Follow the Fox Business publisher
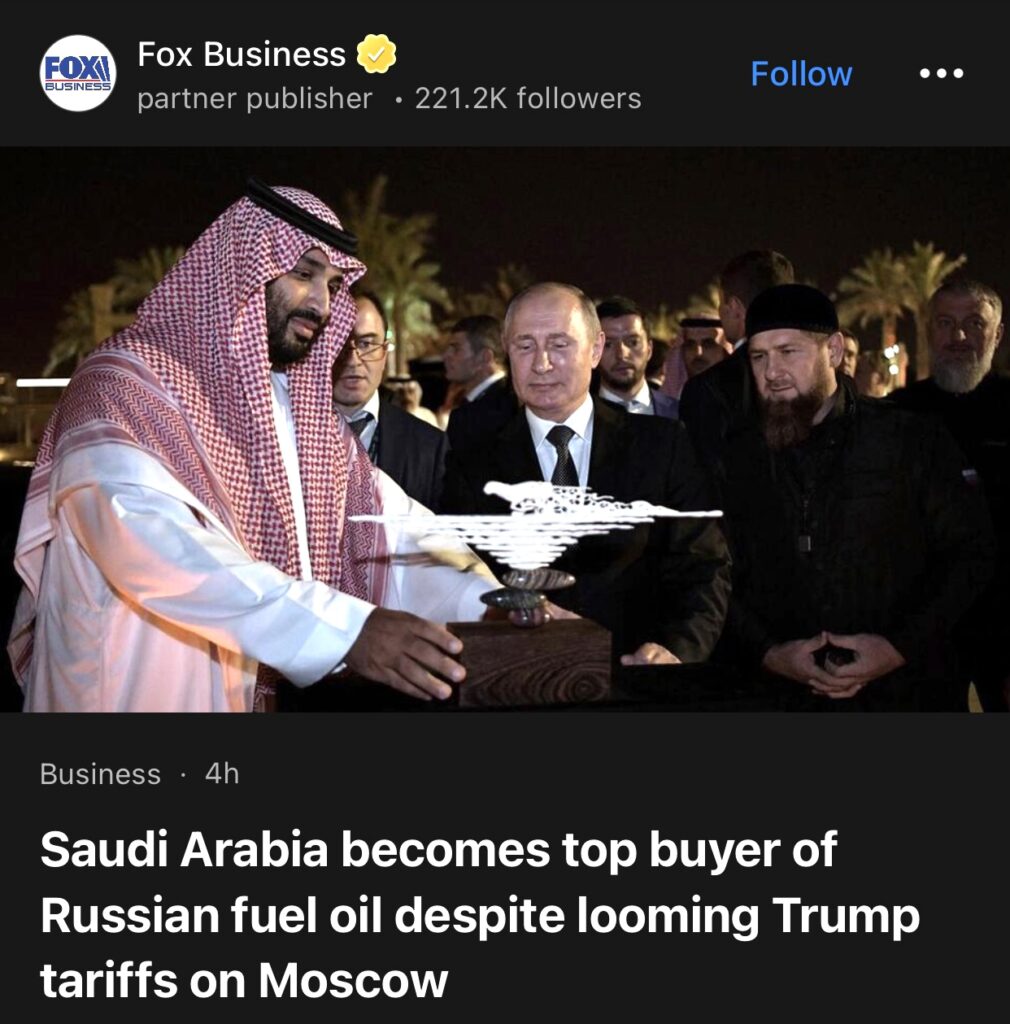The image size is (1010, 1024). point(801,73)
